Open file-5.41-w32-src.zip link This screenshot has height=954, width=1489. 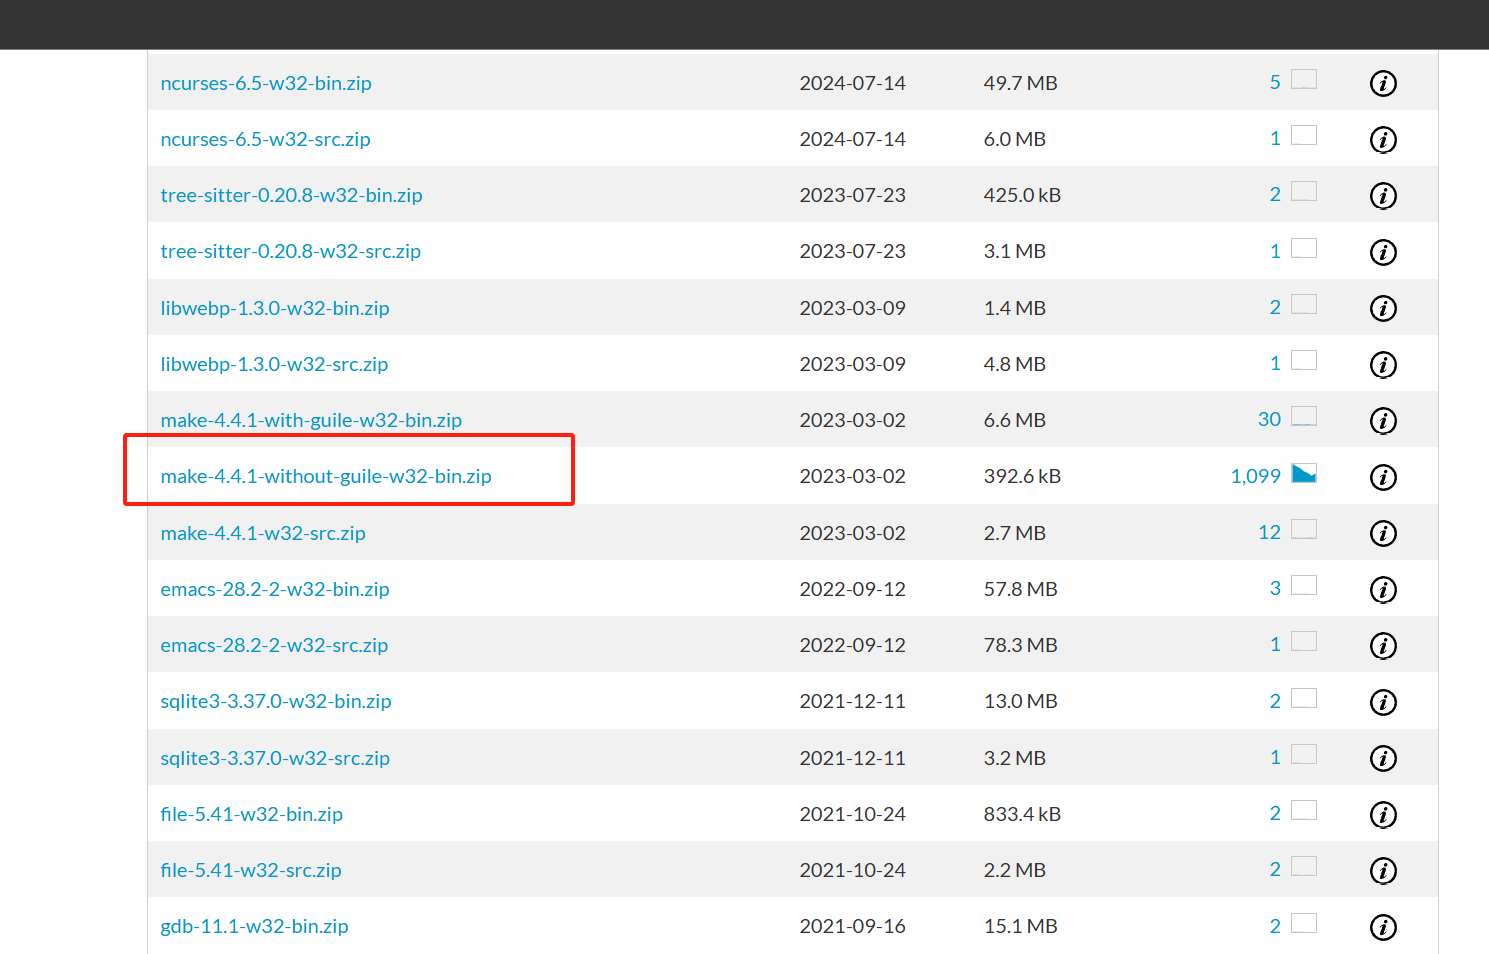point(251,870)
